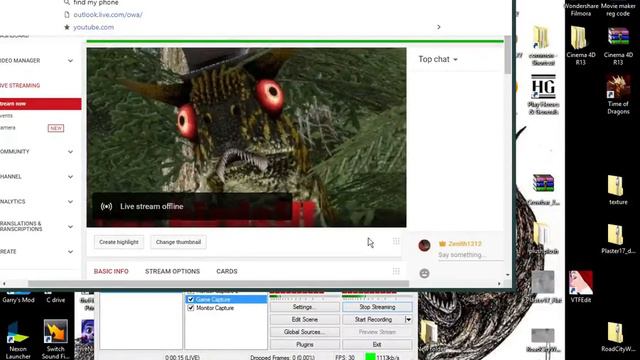The image size is (640, 360).
Task: Open the HG Play Heroes & Generals icon
Action: [543, 87]
